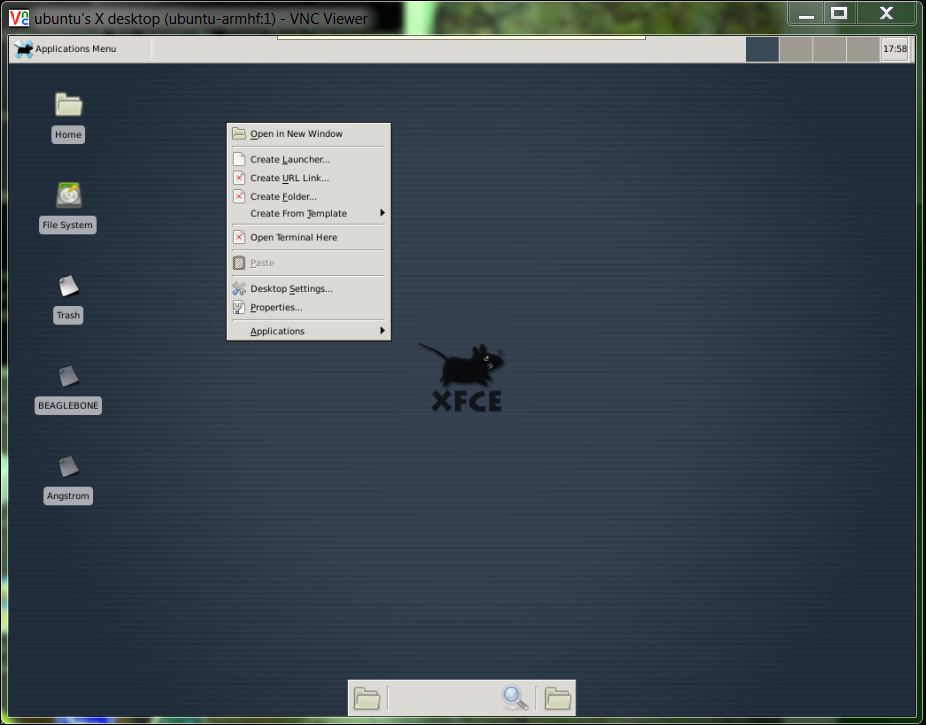Click the VNC Viewer title bar logo
Screen dimensions: 926x725
click(19, 18)
